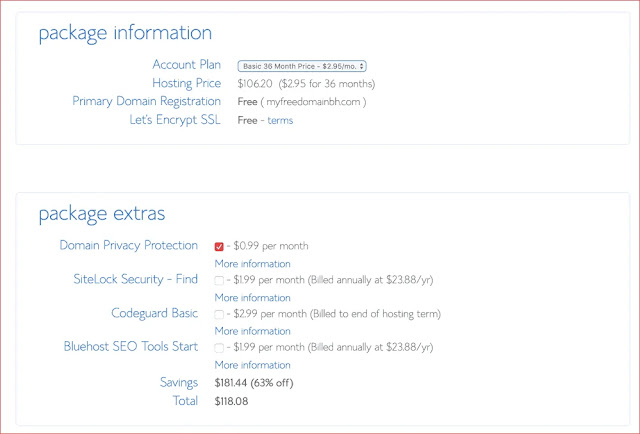Click the Hosting Price amount $106.20
Screen dimensions: 640x434
point(255,84)
